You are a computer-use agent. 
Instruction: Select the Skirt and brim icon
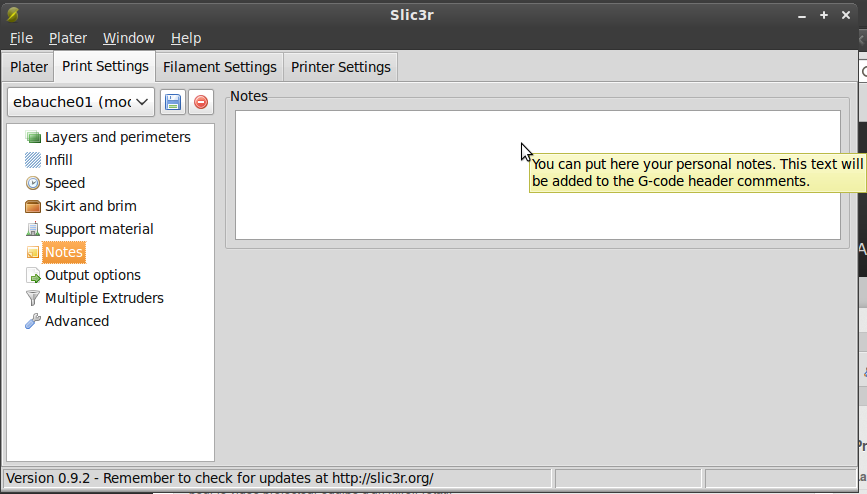(x=33, y=206)
